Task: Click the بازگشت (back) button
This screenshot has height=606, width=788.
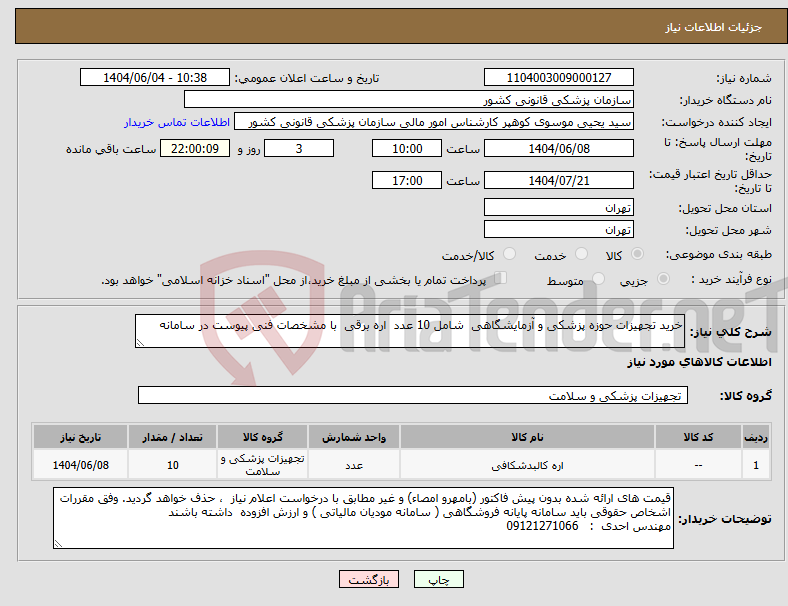Action: 369,579
